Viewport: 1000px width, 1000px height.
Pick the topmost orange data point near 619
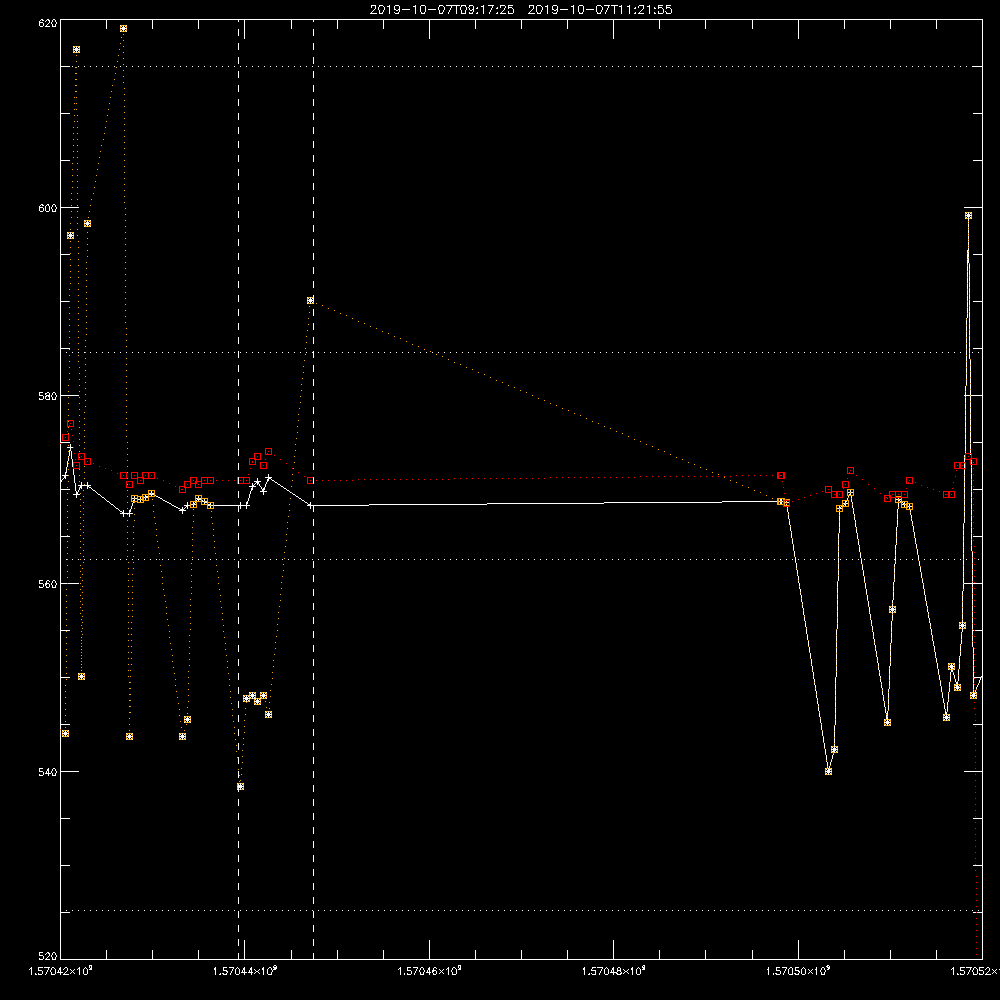pyautogui.click(x=124, y=29)
